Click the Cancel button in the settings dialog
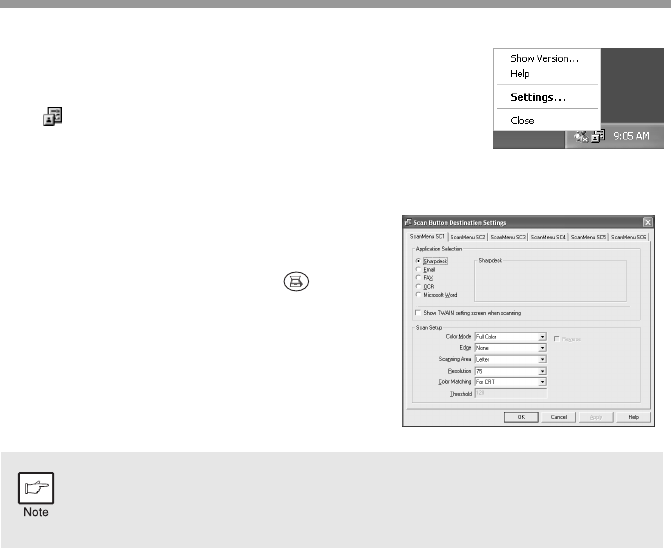The width and height of the screenshot is (671, 548). point(560,417)
